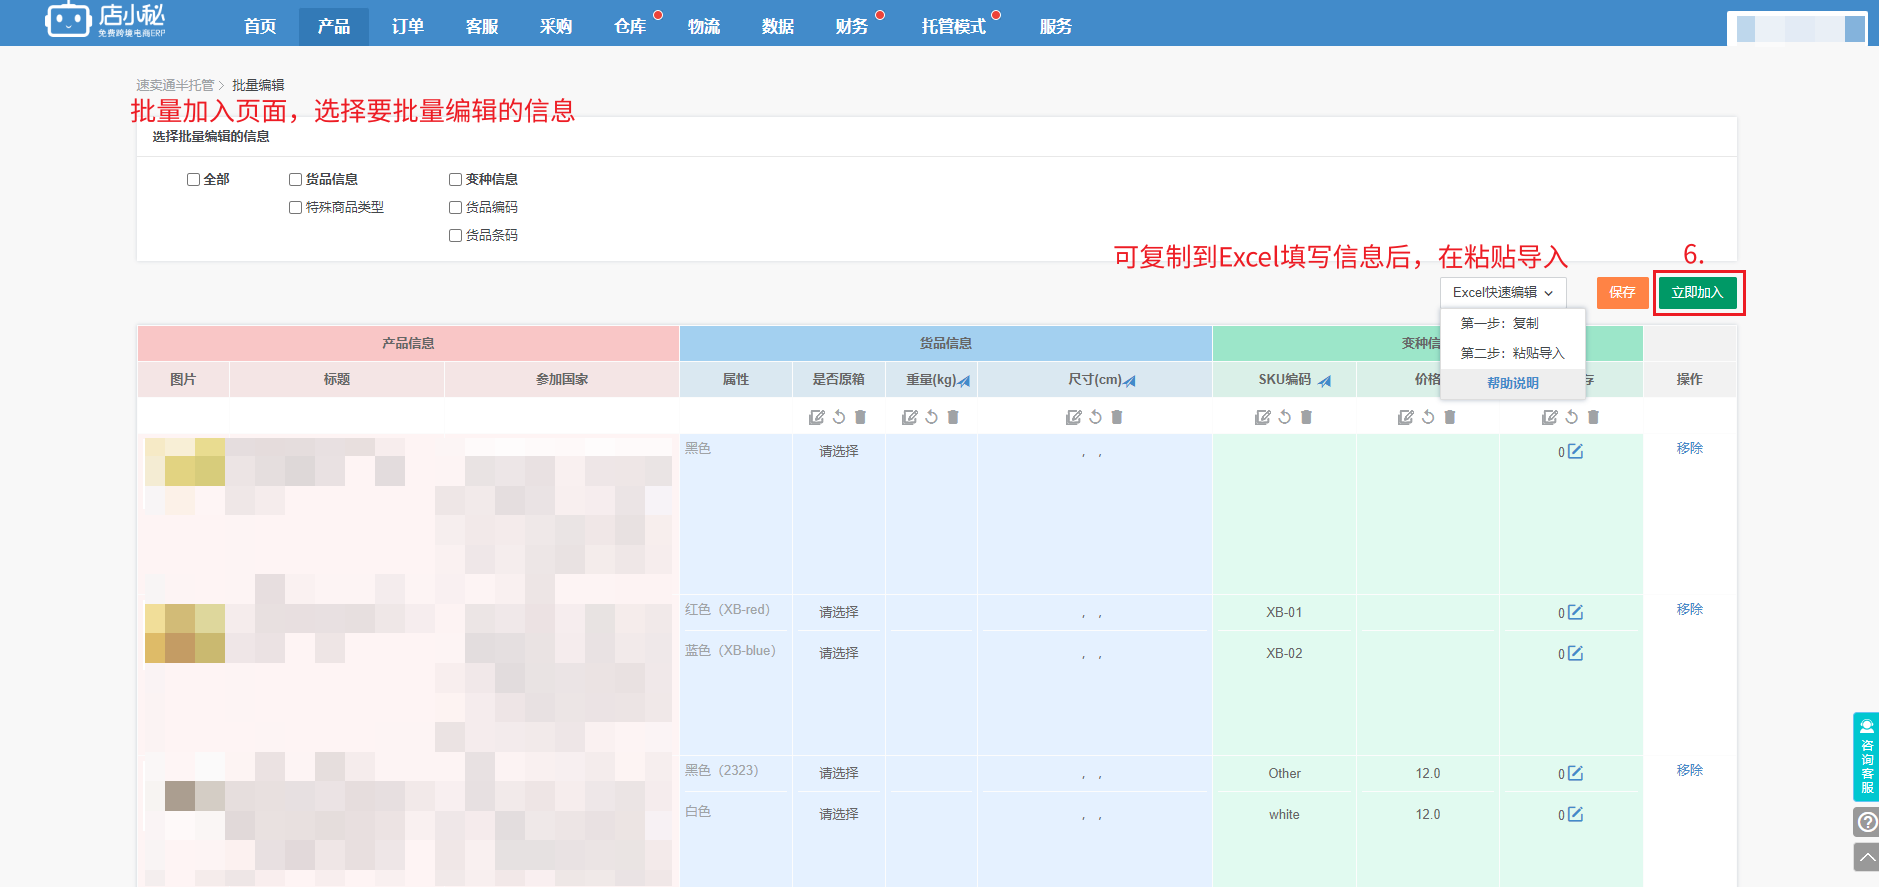Click the orange 保存 button

coord(1622,292)
